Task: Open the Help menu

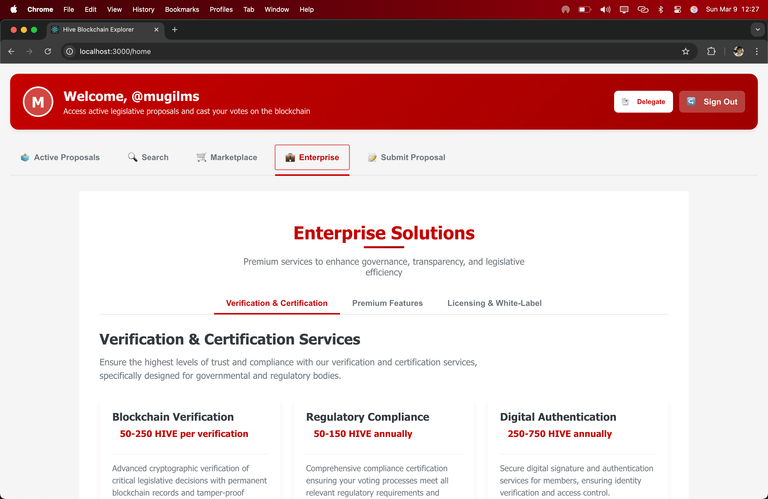Action: click(307, 9)
